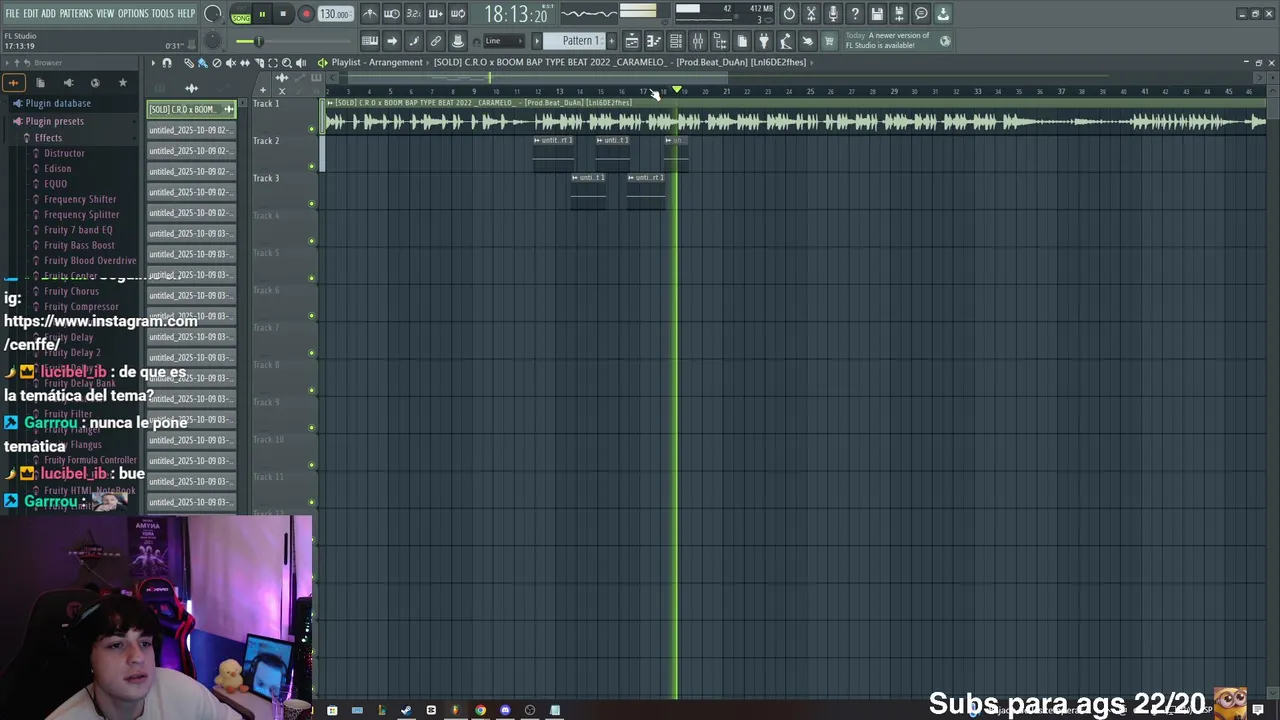Screen dimensions: 1280x720
Task: Mute Track 3 with its green dot
Action: tap(312, 204)
